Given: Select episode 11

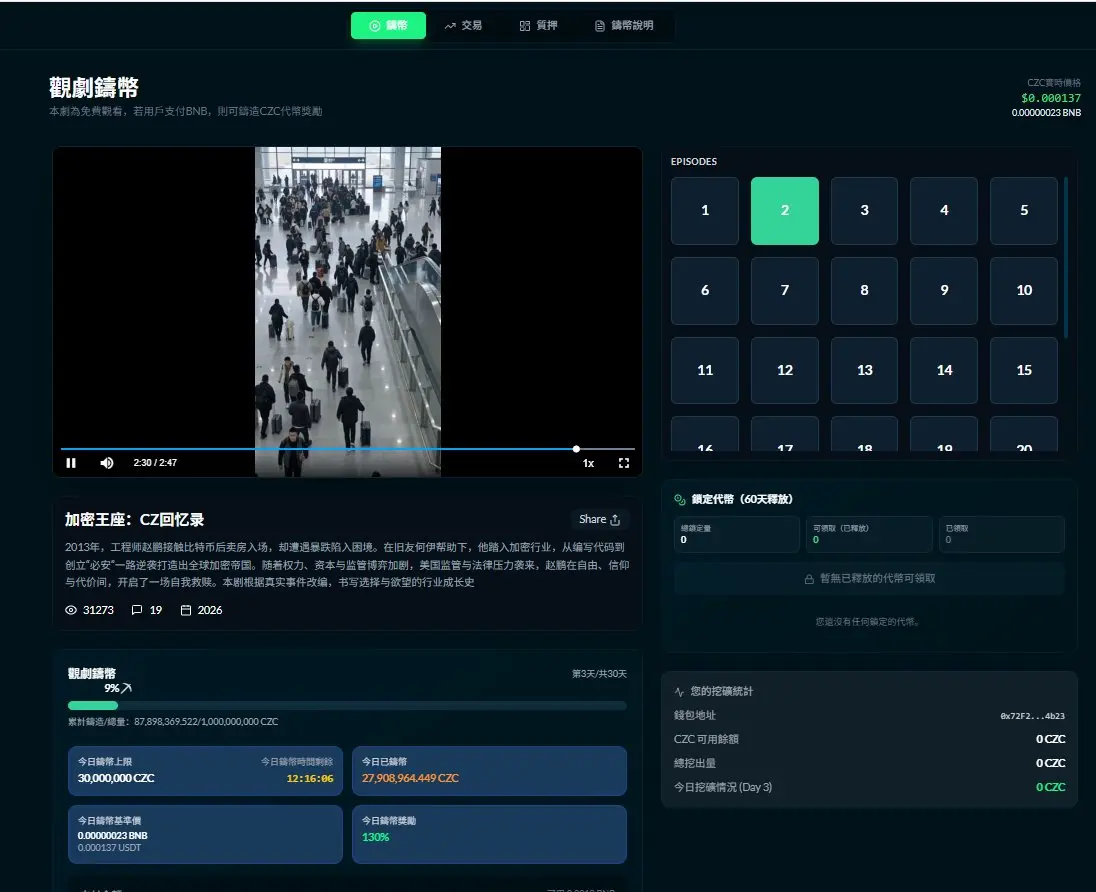Looking at the screenshot, I should pos(705,371).
